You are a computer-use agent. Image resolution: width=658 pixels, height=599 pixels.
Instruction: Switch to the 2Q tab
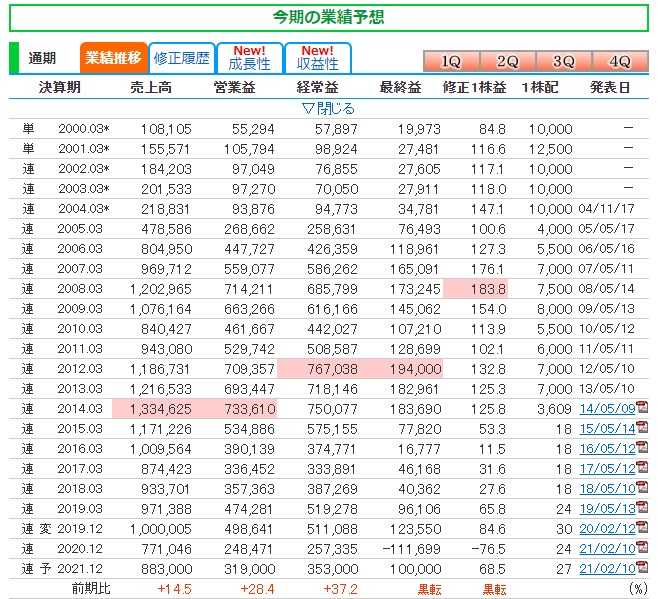(508, 60)
